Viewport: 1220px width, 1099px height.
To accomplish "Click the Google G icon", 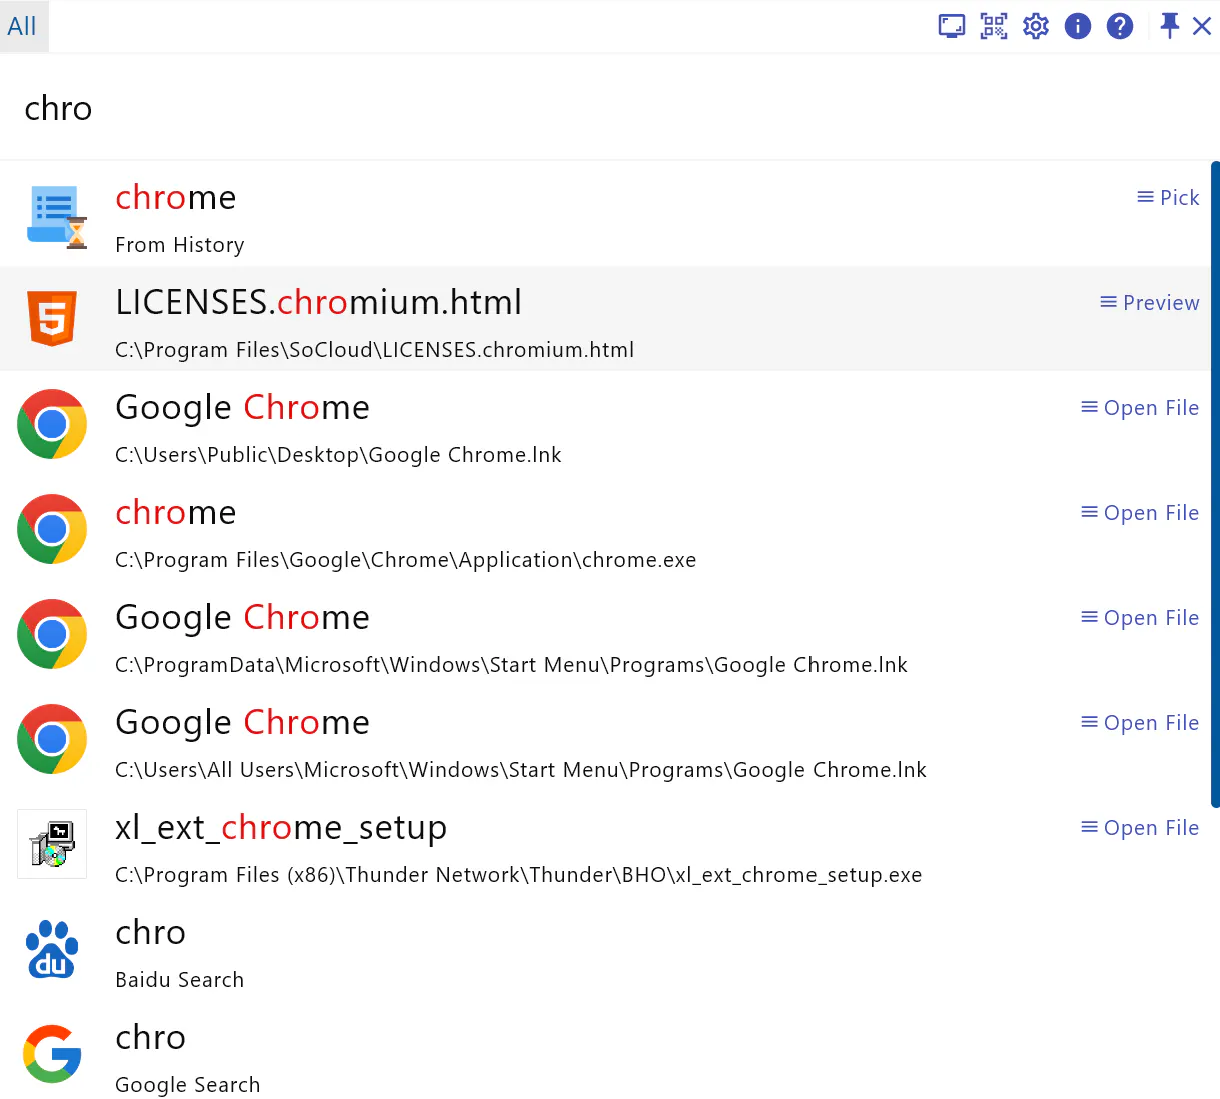I will (x=52, y=1054).
